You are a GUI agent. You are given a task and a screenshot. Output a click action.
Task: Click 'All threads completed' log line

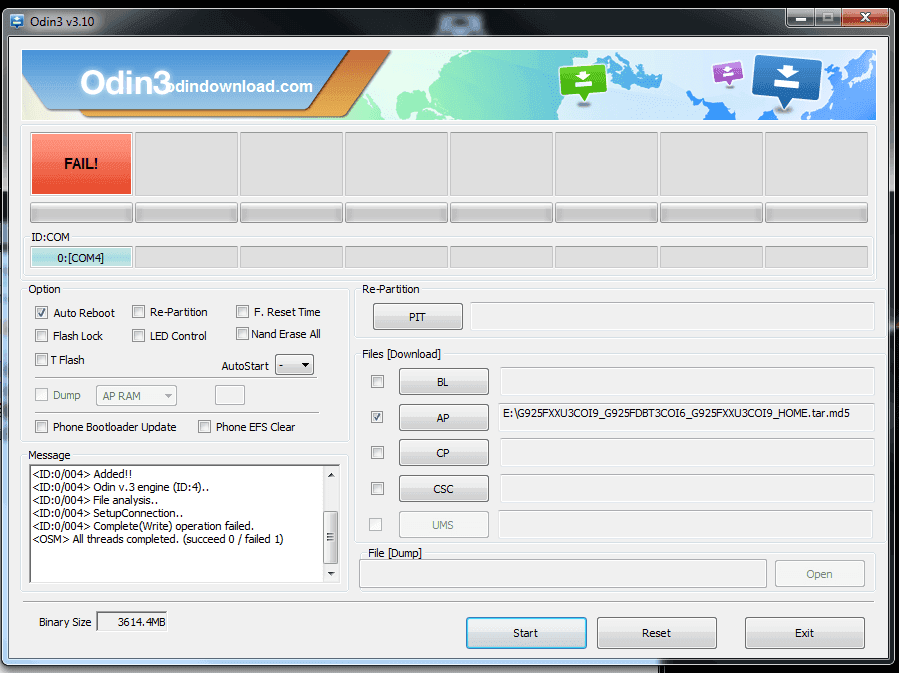coord(158,539)
